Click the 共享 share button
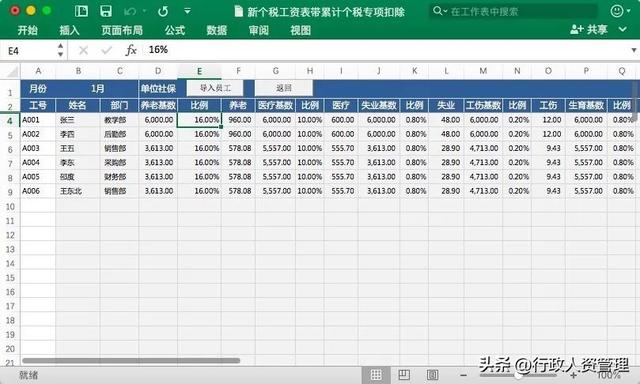Viewport: 640px width, 384px height. tap(589, 29)
